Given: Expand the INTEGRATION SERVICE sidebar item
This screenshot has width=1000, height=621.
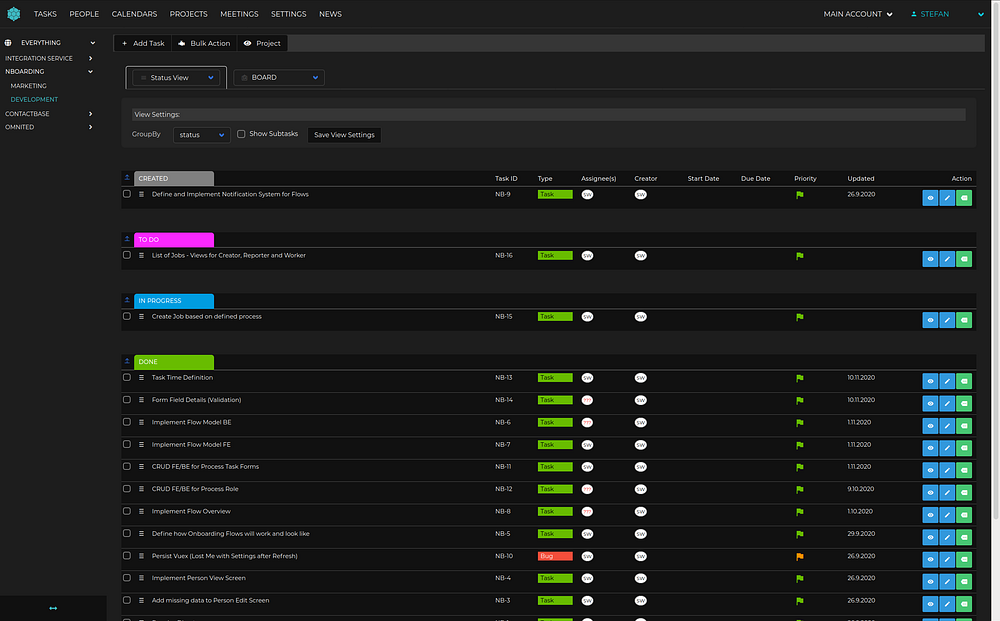Looking at the screenshot, I should [90, 58].
